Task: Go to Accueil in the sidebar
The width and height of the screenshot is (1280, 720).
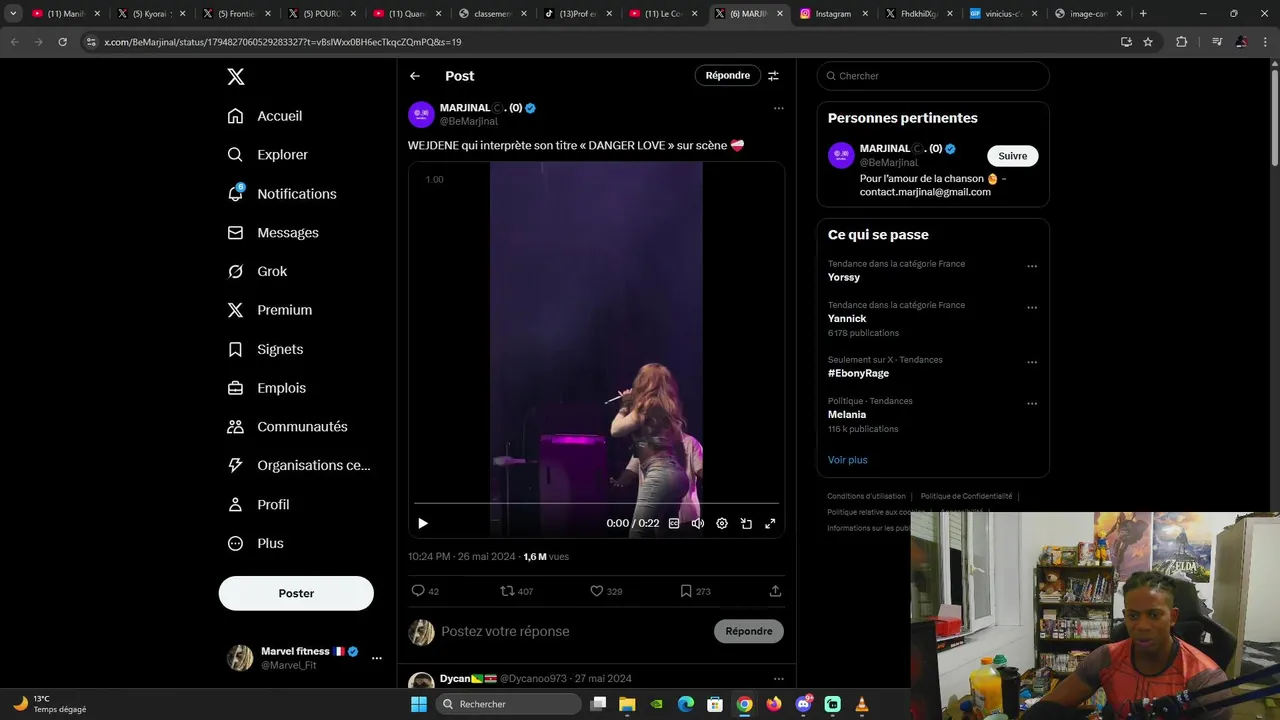Action: coord(265,116)
